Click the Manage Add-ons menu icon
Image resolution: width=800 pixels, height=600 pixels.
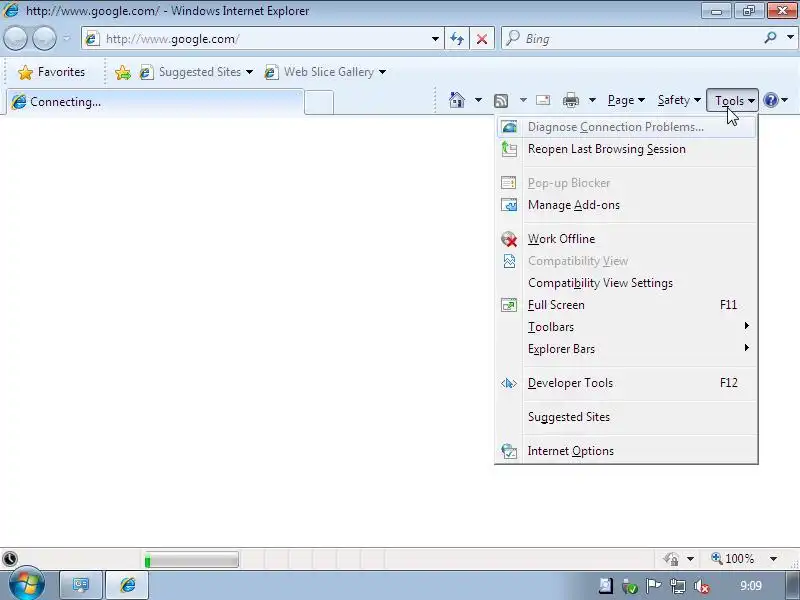tap(509, 205)
